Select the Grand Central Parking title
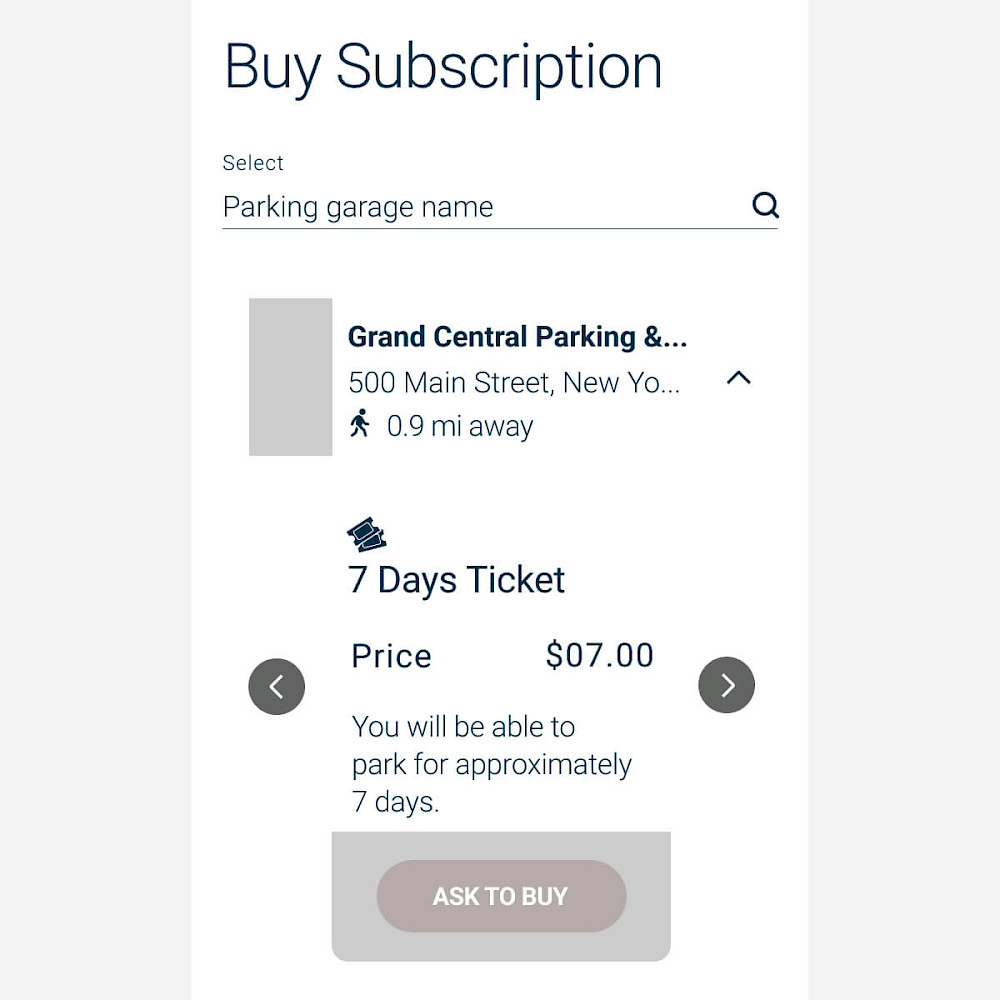 (x=517, y=337)
